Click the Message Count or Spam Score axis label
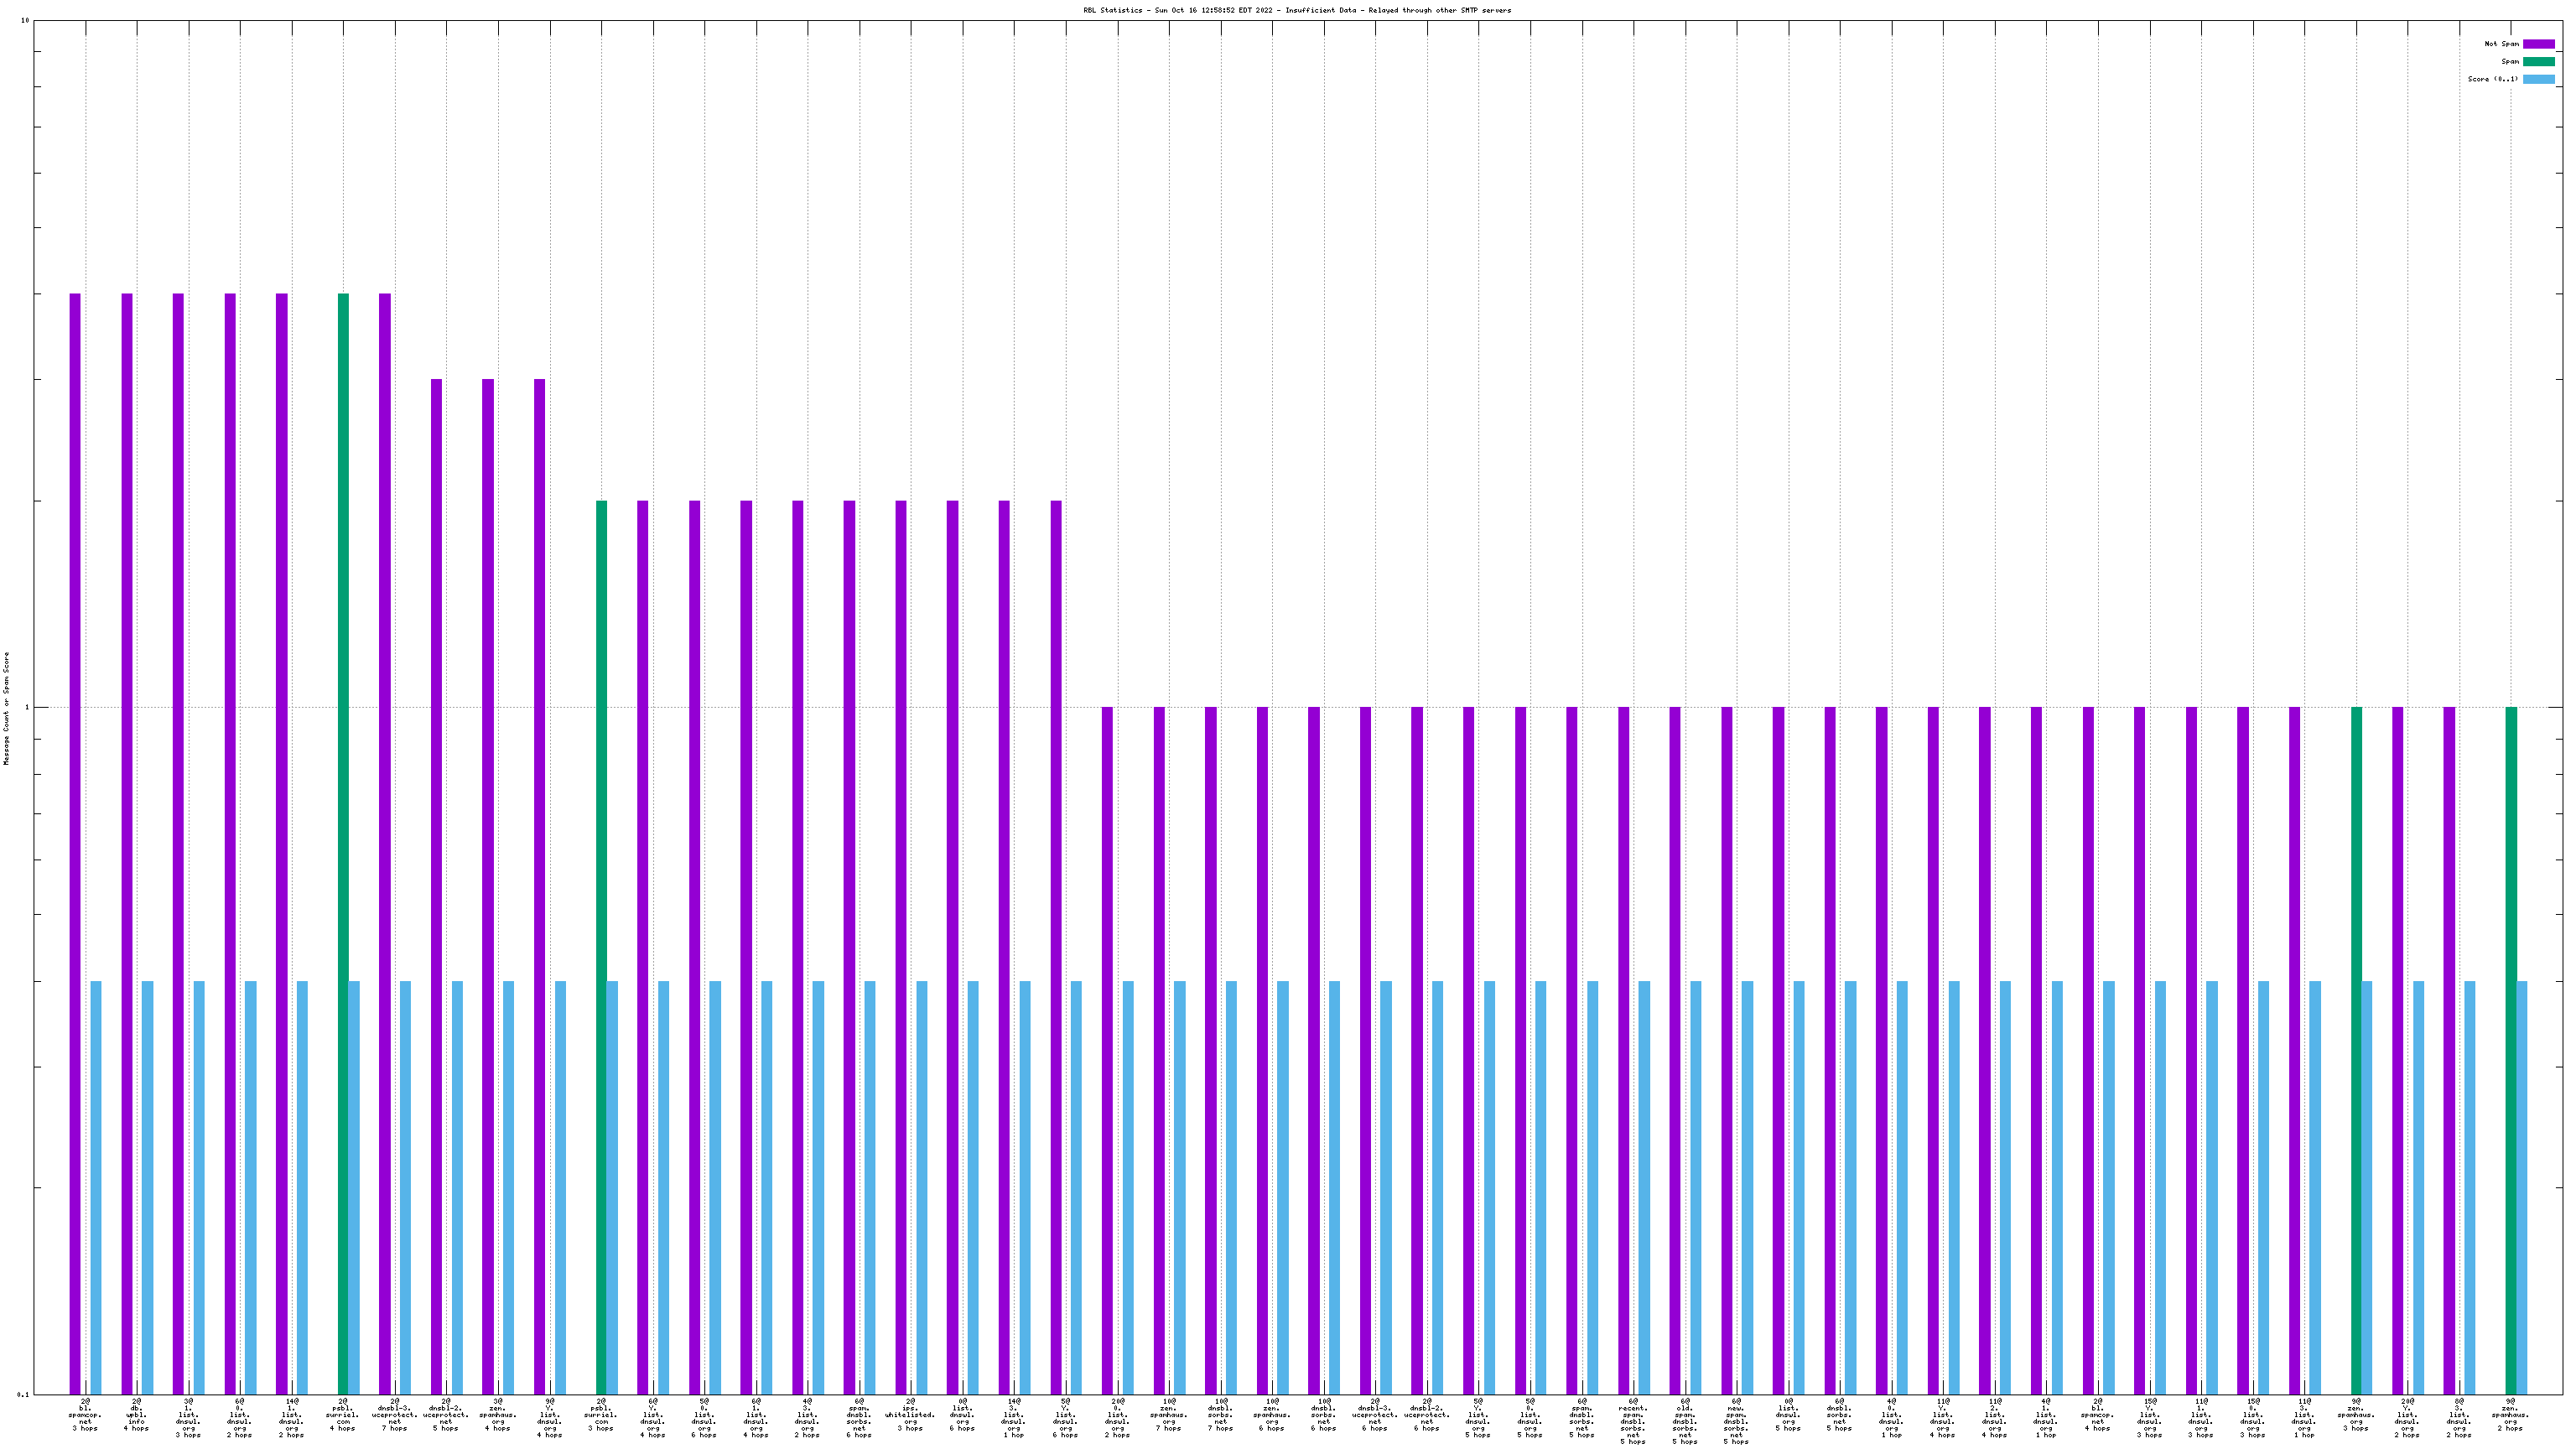2576x1449 pixels. [x=6, y=708]
